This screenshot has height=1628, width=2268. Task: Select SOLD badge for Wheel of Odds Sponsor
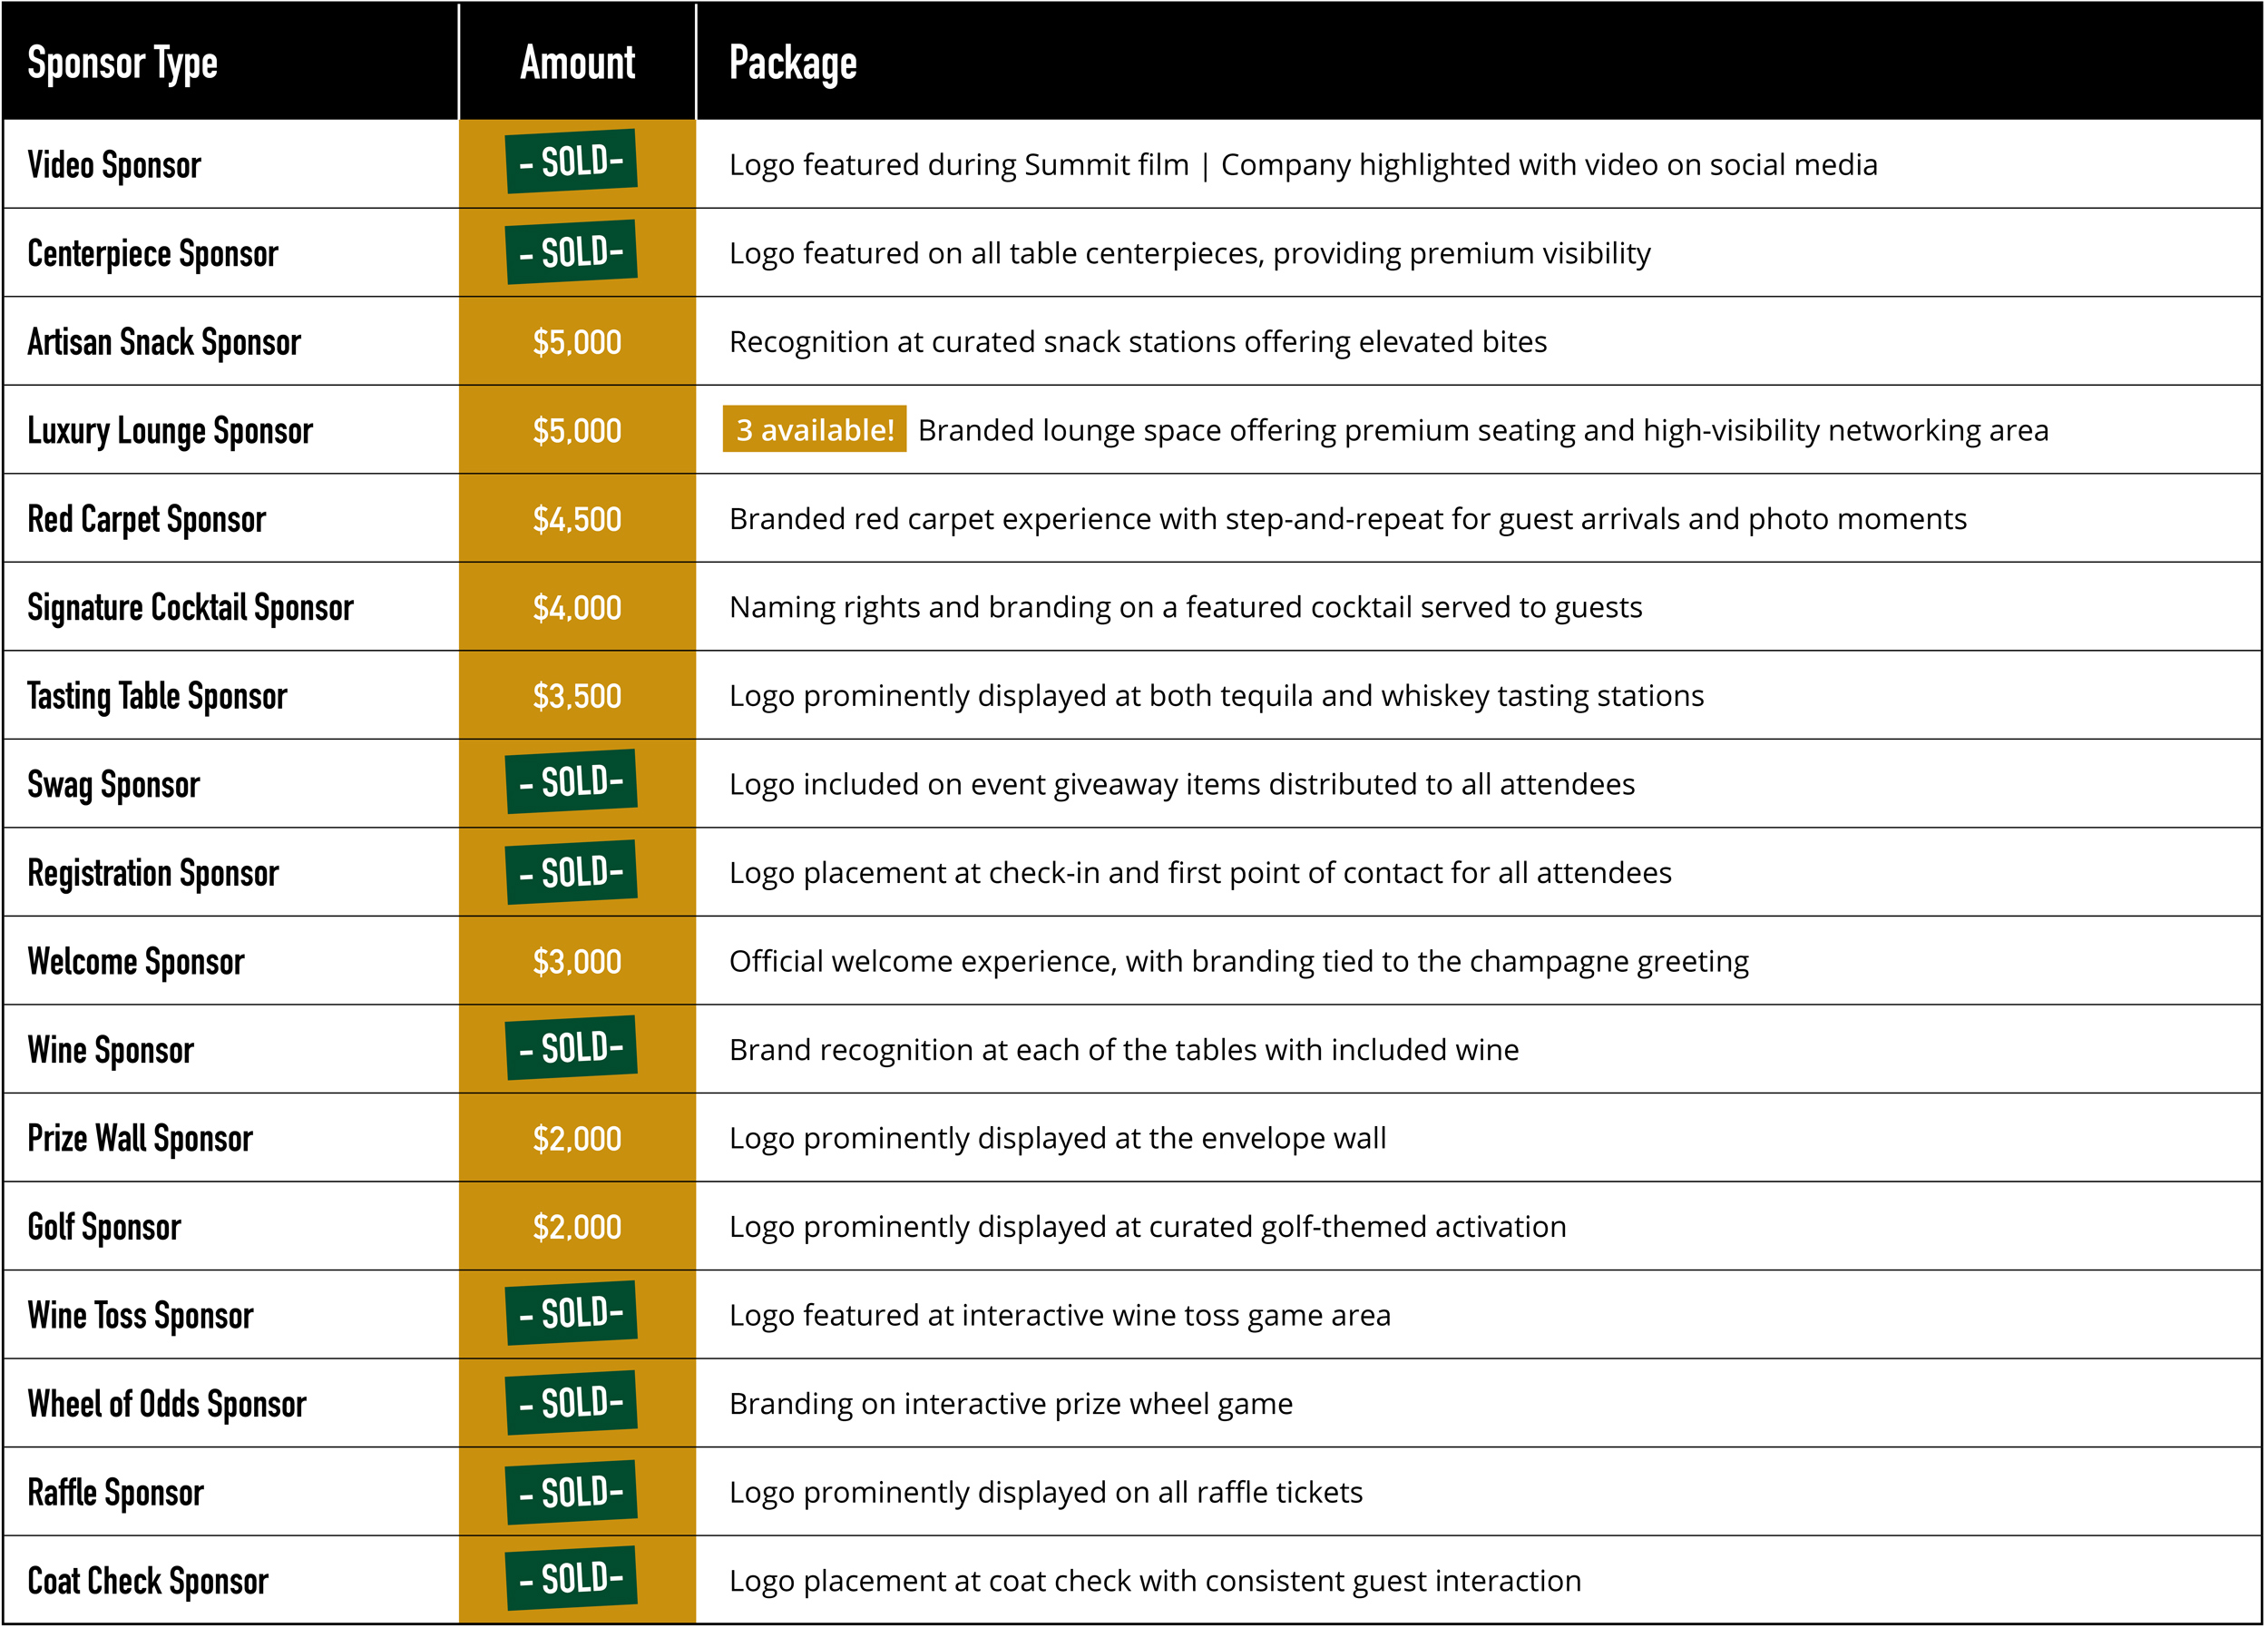[571, 1403]
